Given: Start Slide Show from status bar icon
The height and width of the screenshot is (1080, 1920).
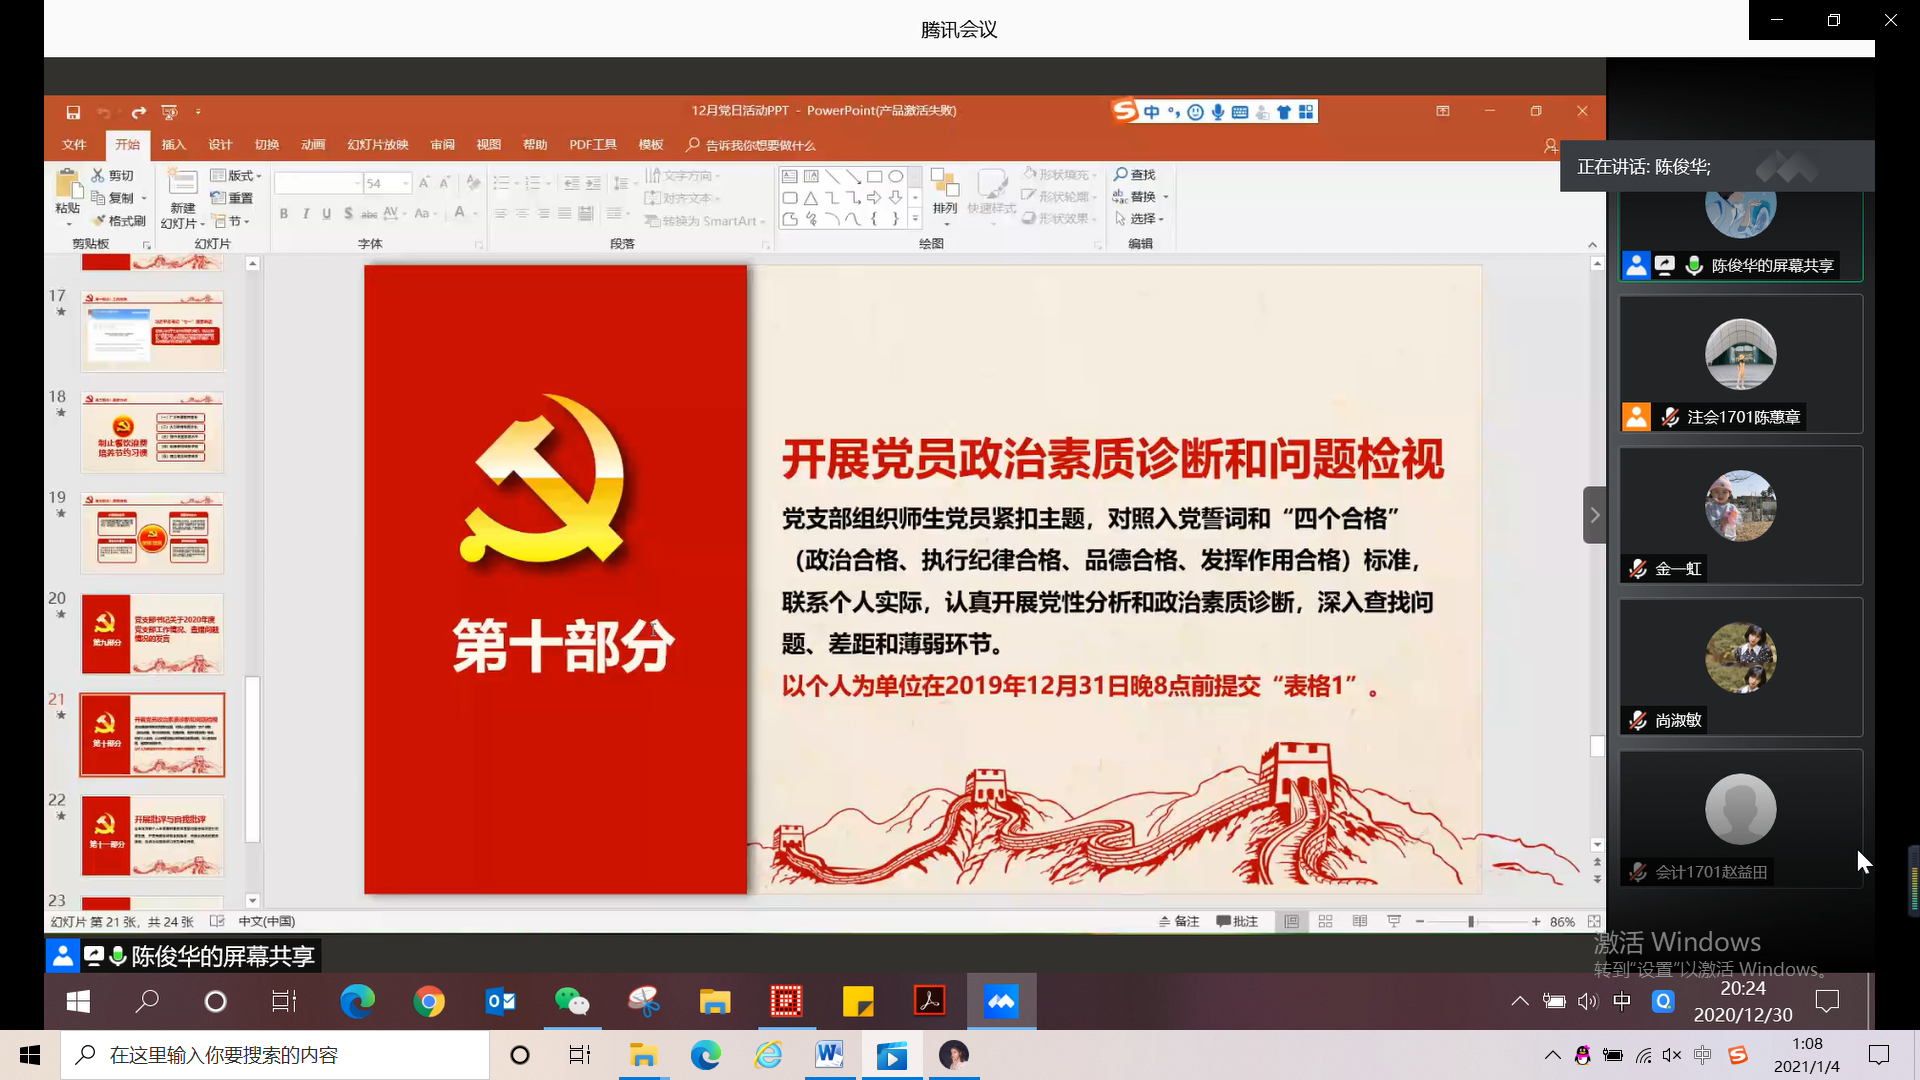Looking at the screenshot, I should [1394, 922].
